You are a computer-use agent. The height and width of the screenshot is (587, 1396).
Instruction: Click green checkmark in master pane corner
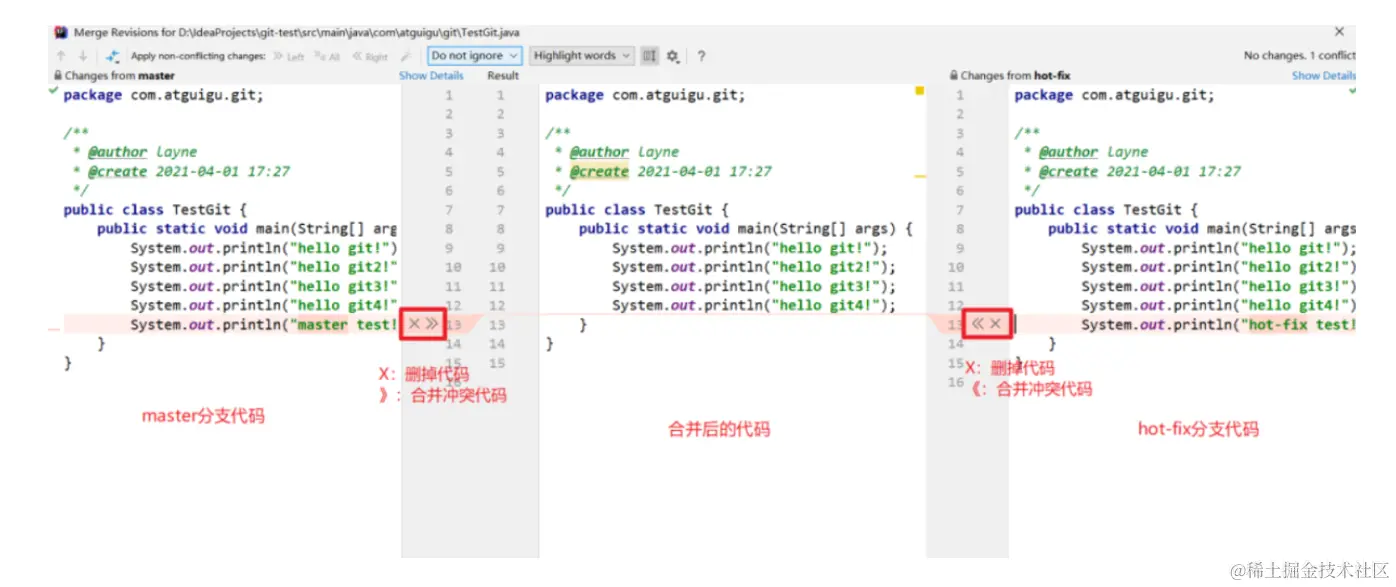click(x=53, y=91)
